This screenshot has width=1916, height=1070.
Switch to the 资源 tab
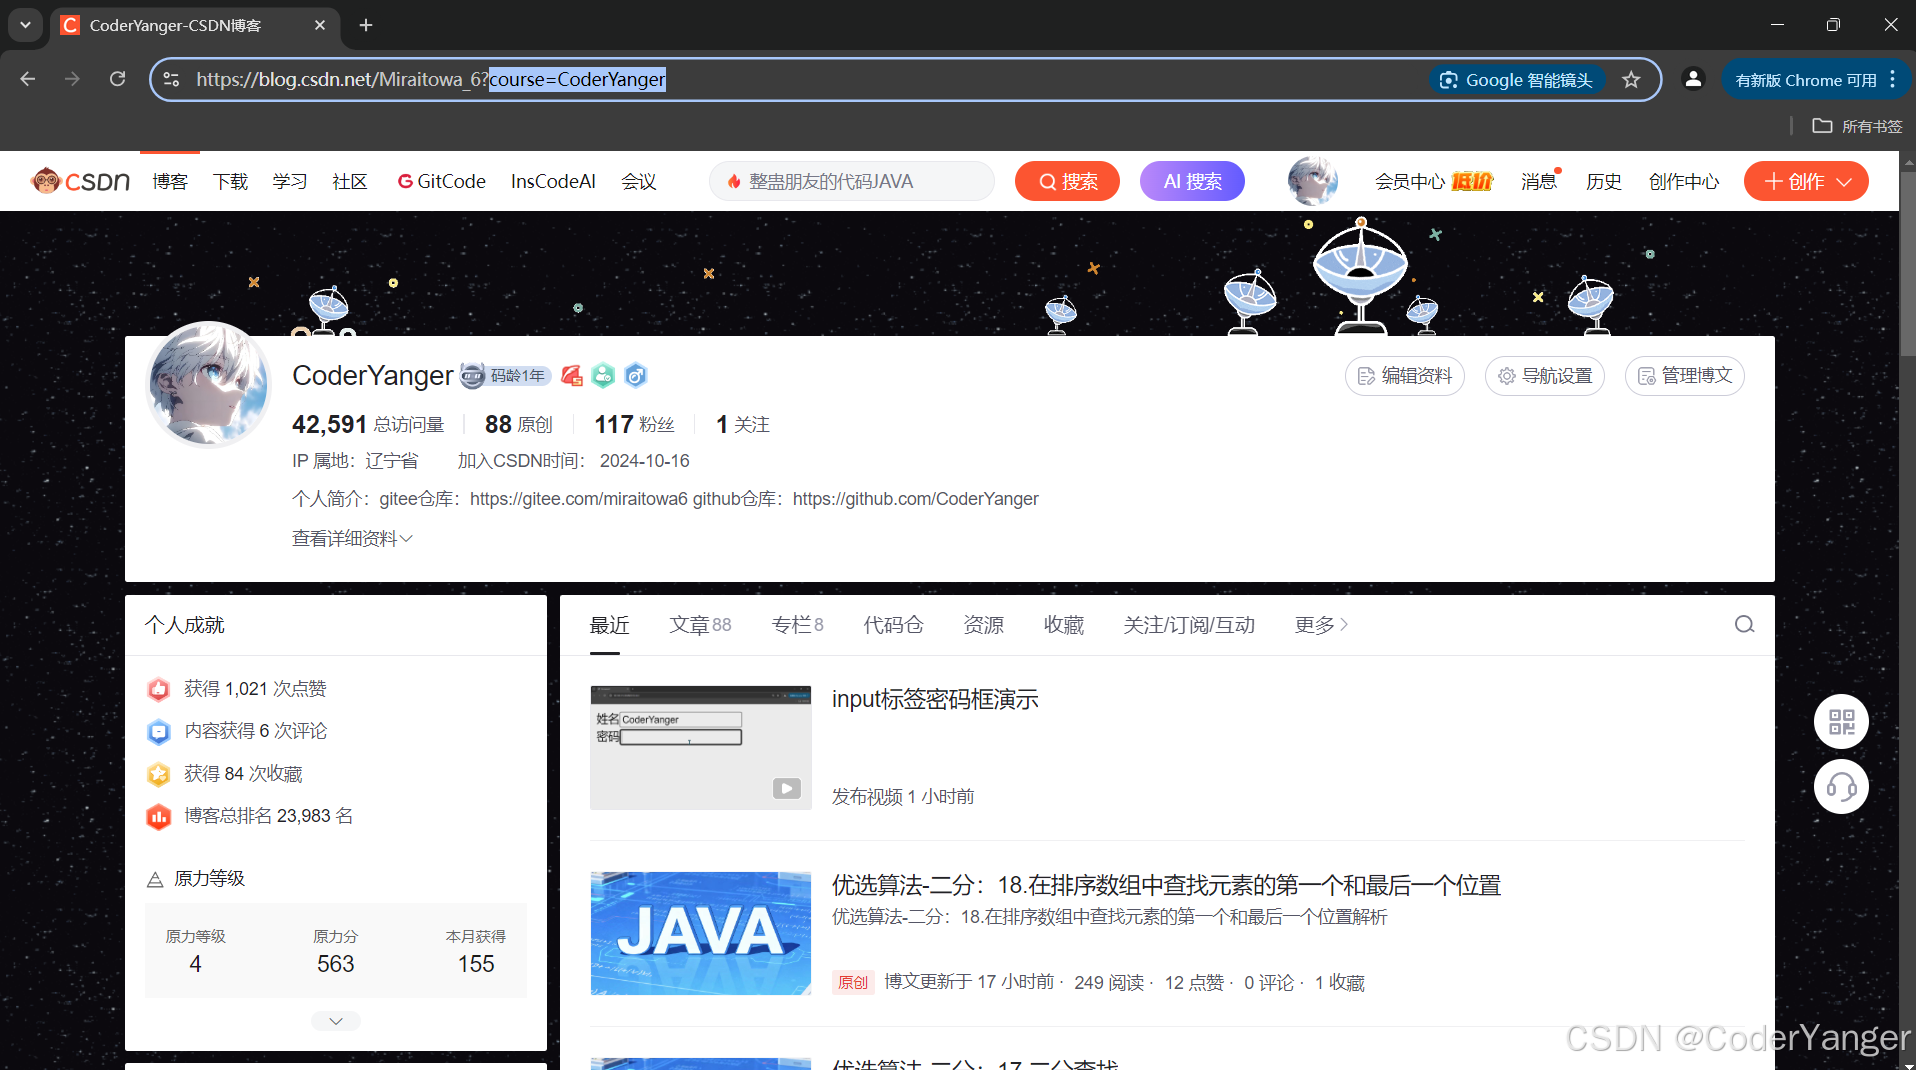983,625
